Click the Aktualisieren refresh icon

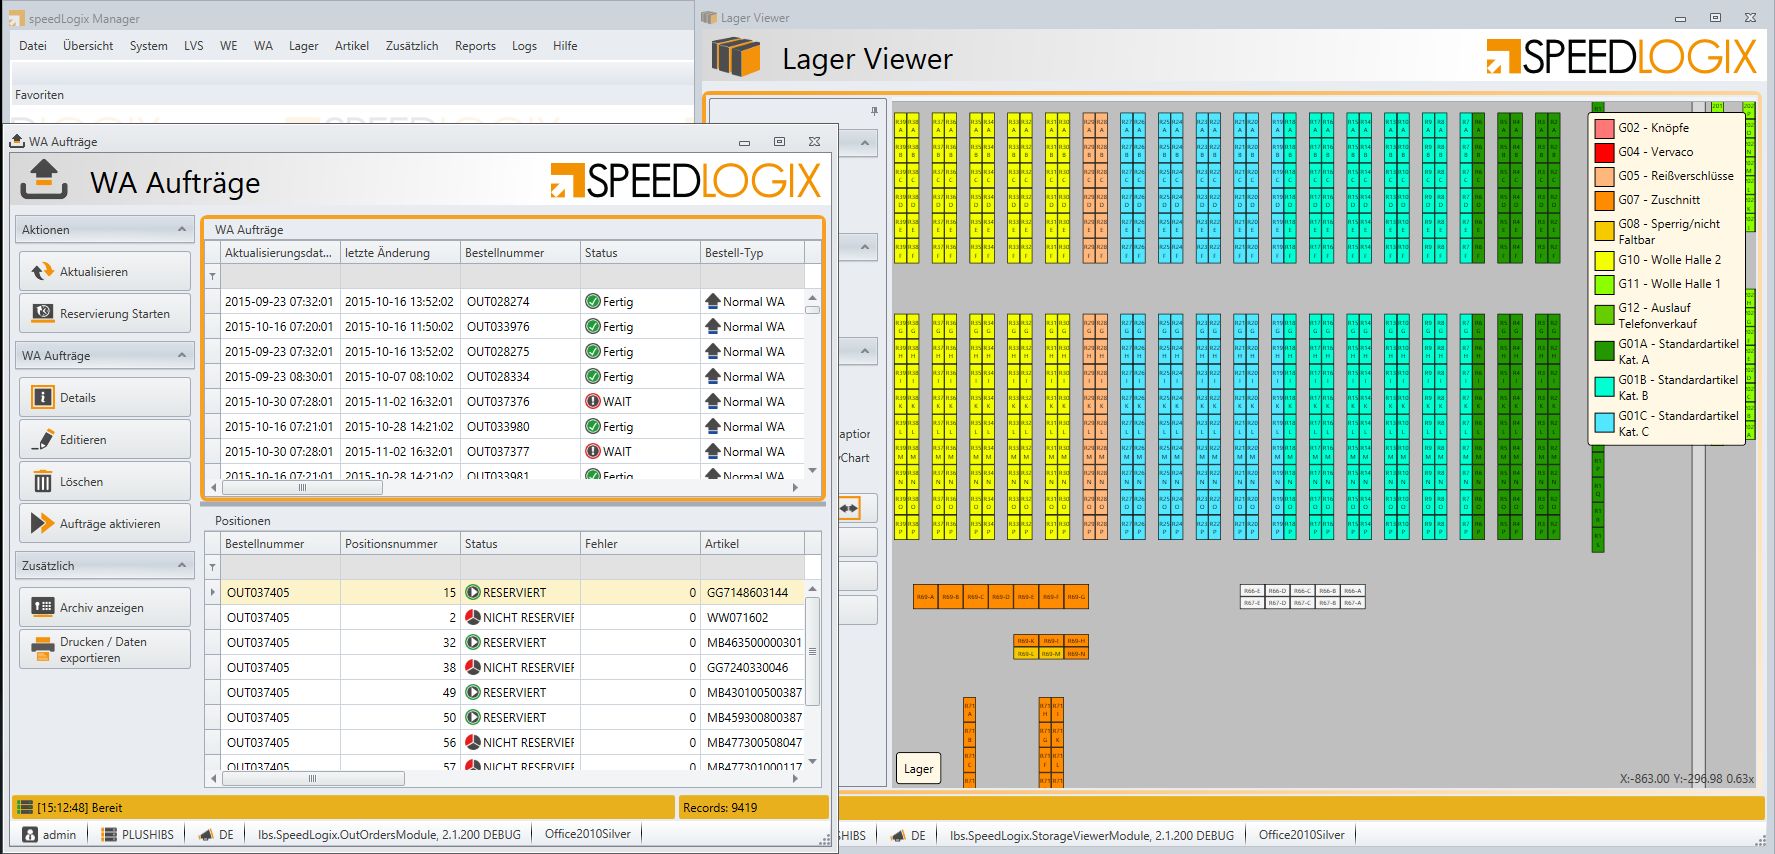42,271
